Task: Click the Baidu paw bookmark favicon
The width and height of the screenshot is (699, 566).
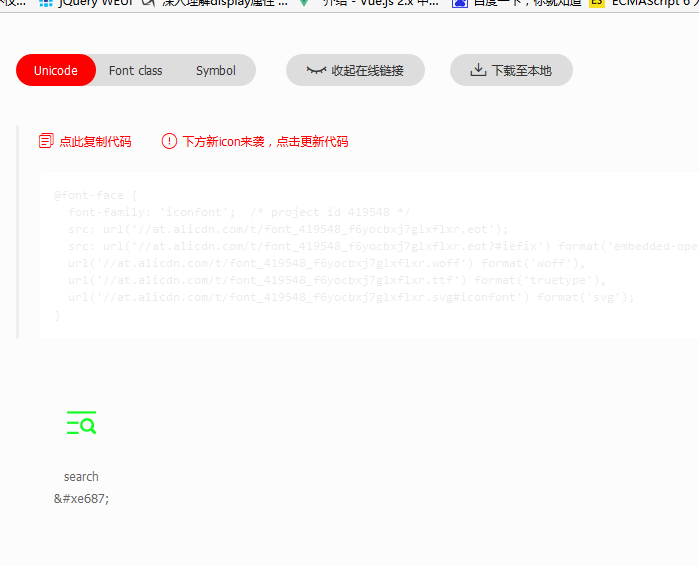Action: point(460,3)
